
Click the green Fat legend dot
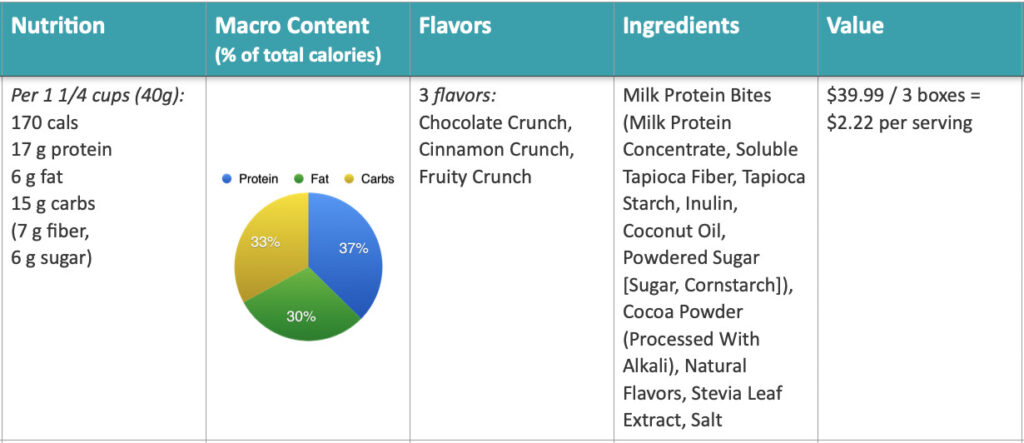(298, 179)
